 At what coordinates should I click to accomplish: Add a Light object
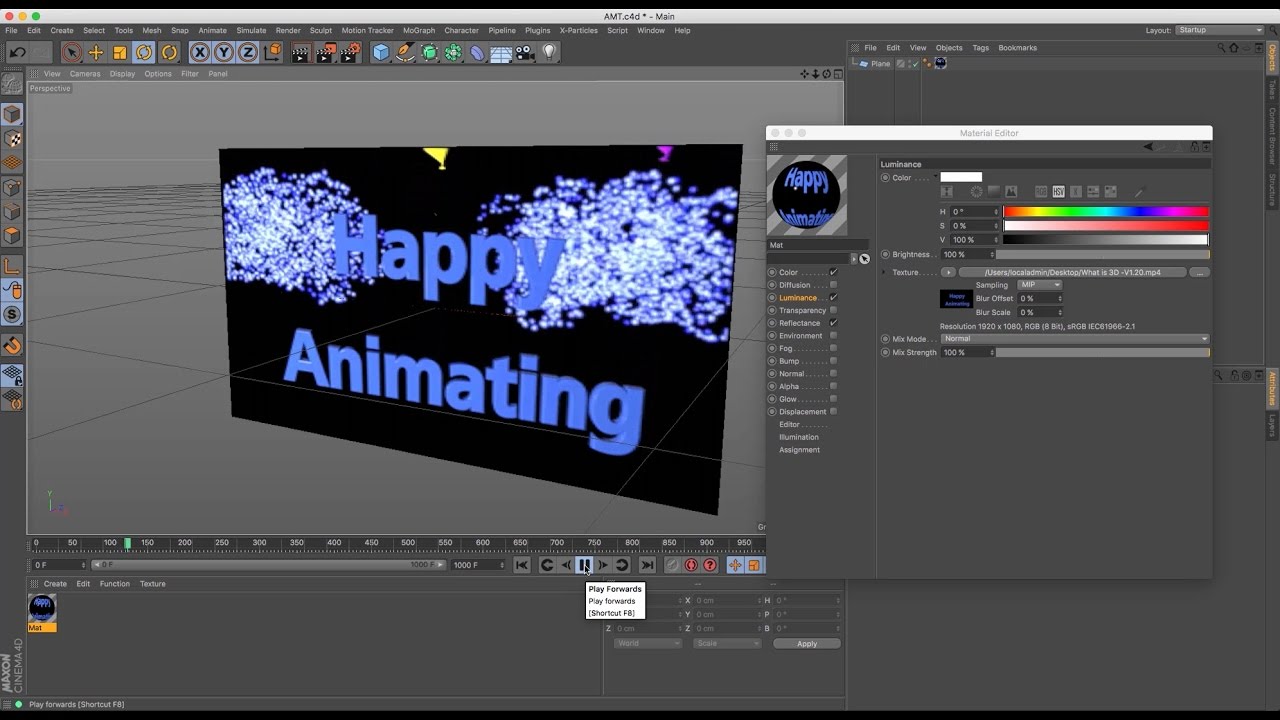tap(549, 52)
